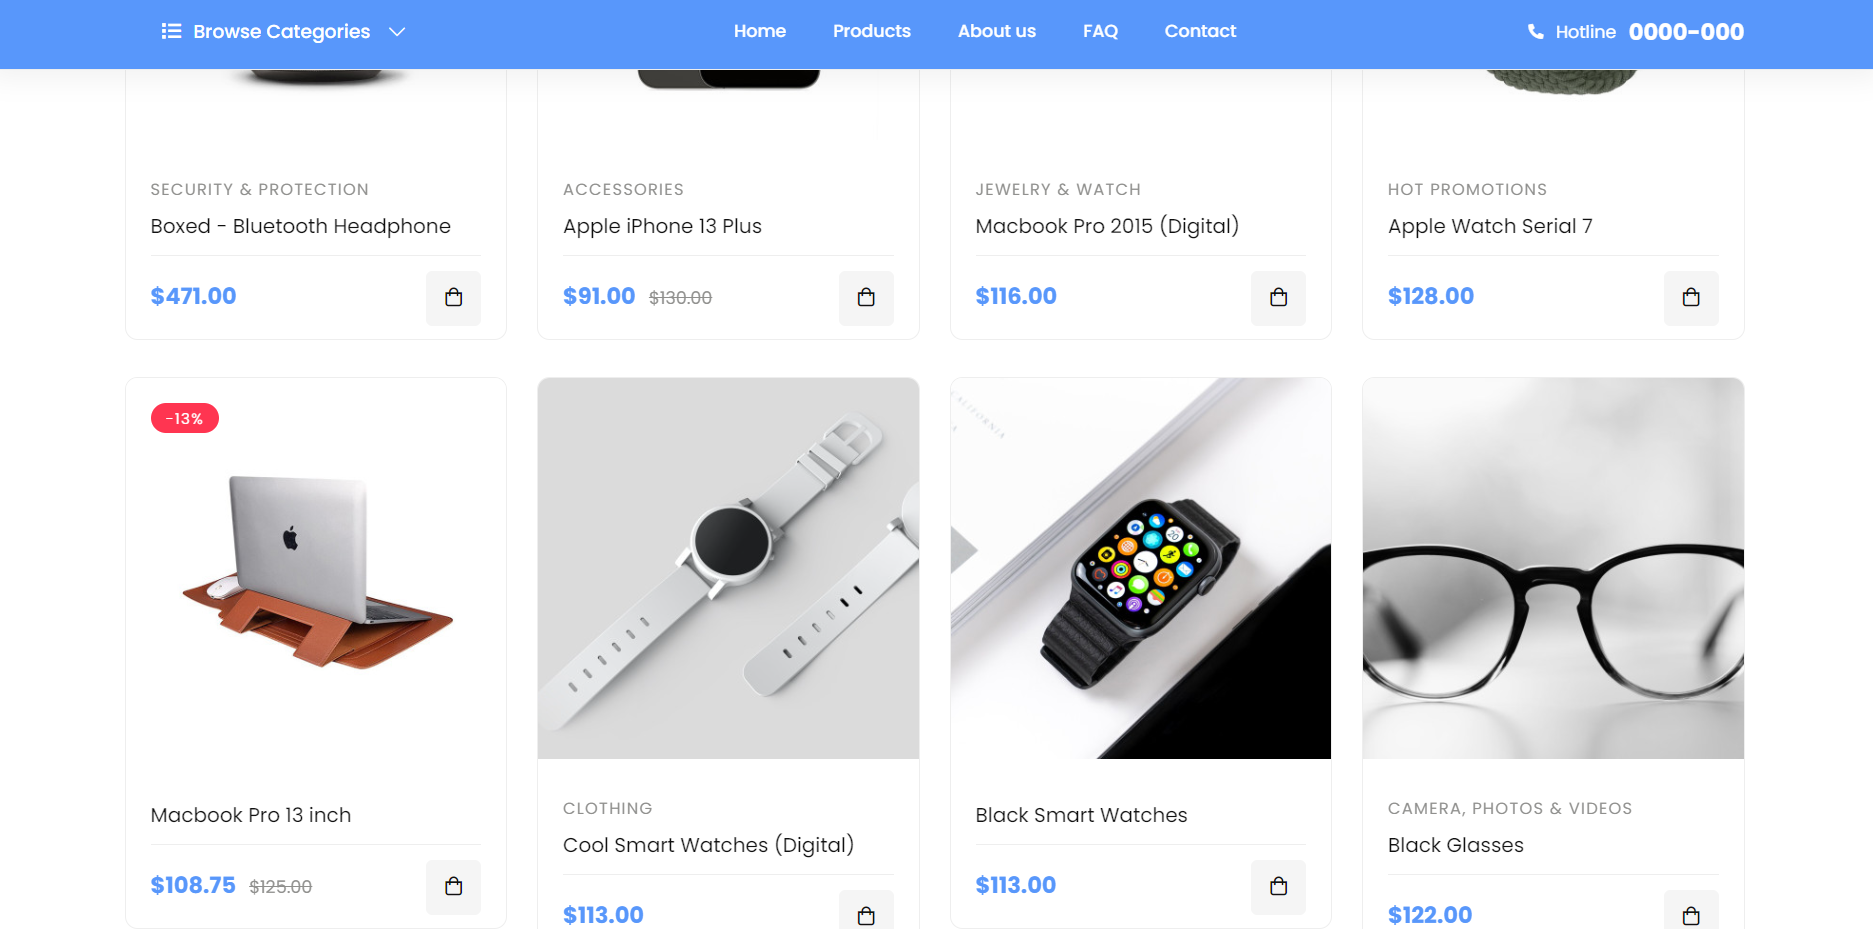Open the black glasses product photo
The height and width of the screenshot is (929, 1873).
[x=1553, y=568]
